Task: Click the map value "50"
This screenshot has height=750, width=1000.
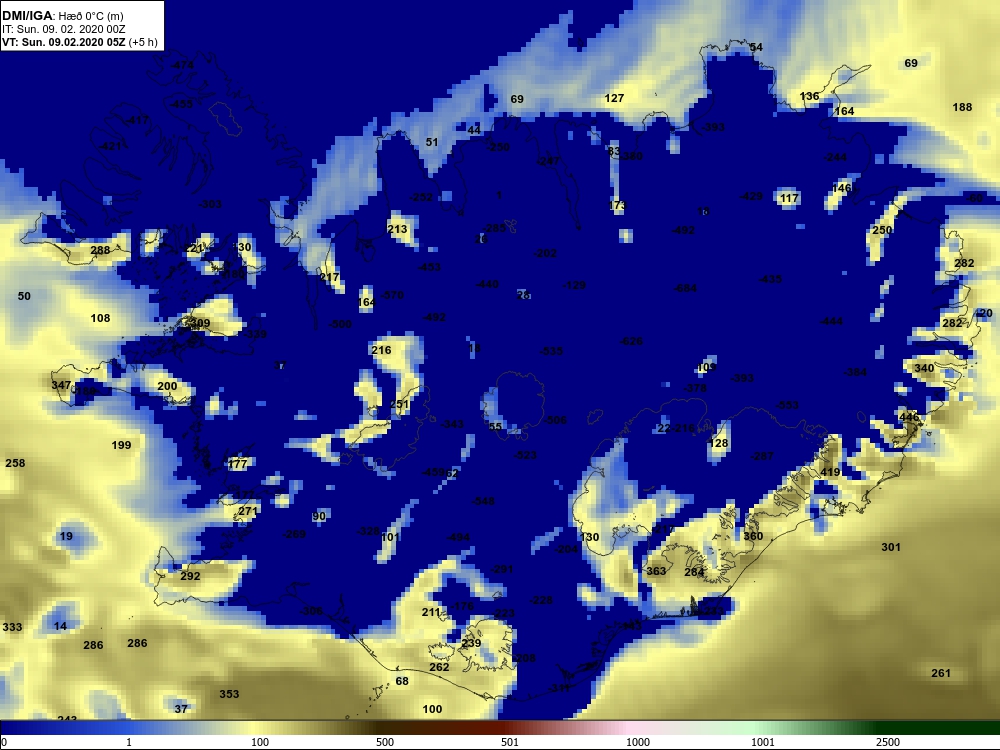Action: (x=24, y=296)
